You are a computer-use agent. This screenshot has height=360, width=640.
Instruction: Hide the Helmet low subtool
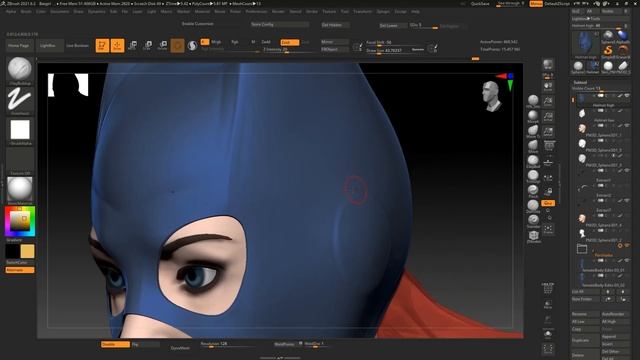coord(627,110)
